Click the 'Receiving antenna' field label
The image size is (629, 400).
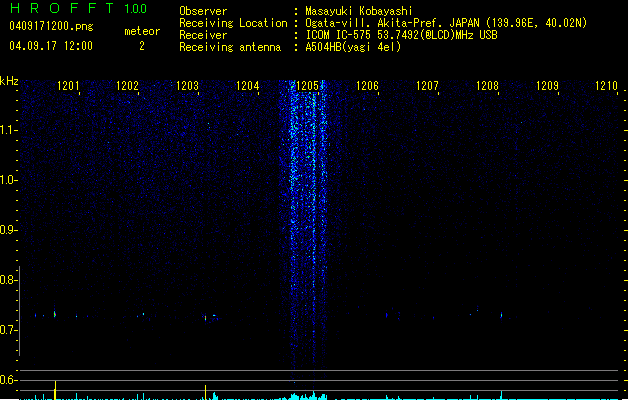tap(230, 47)
